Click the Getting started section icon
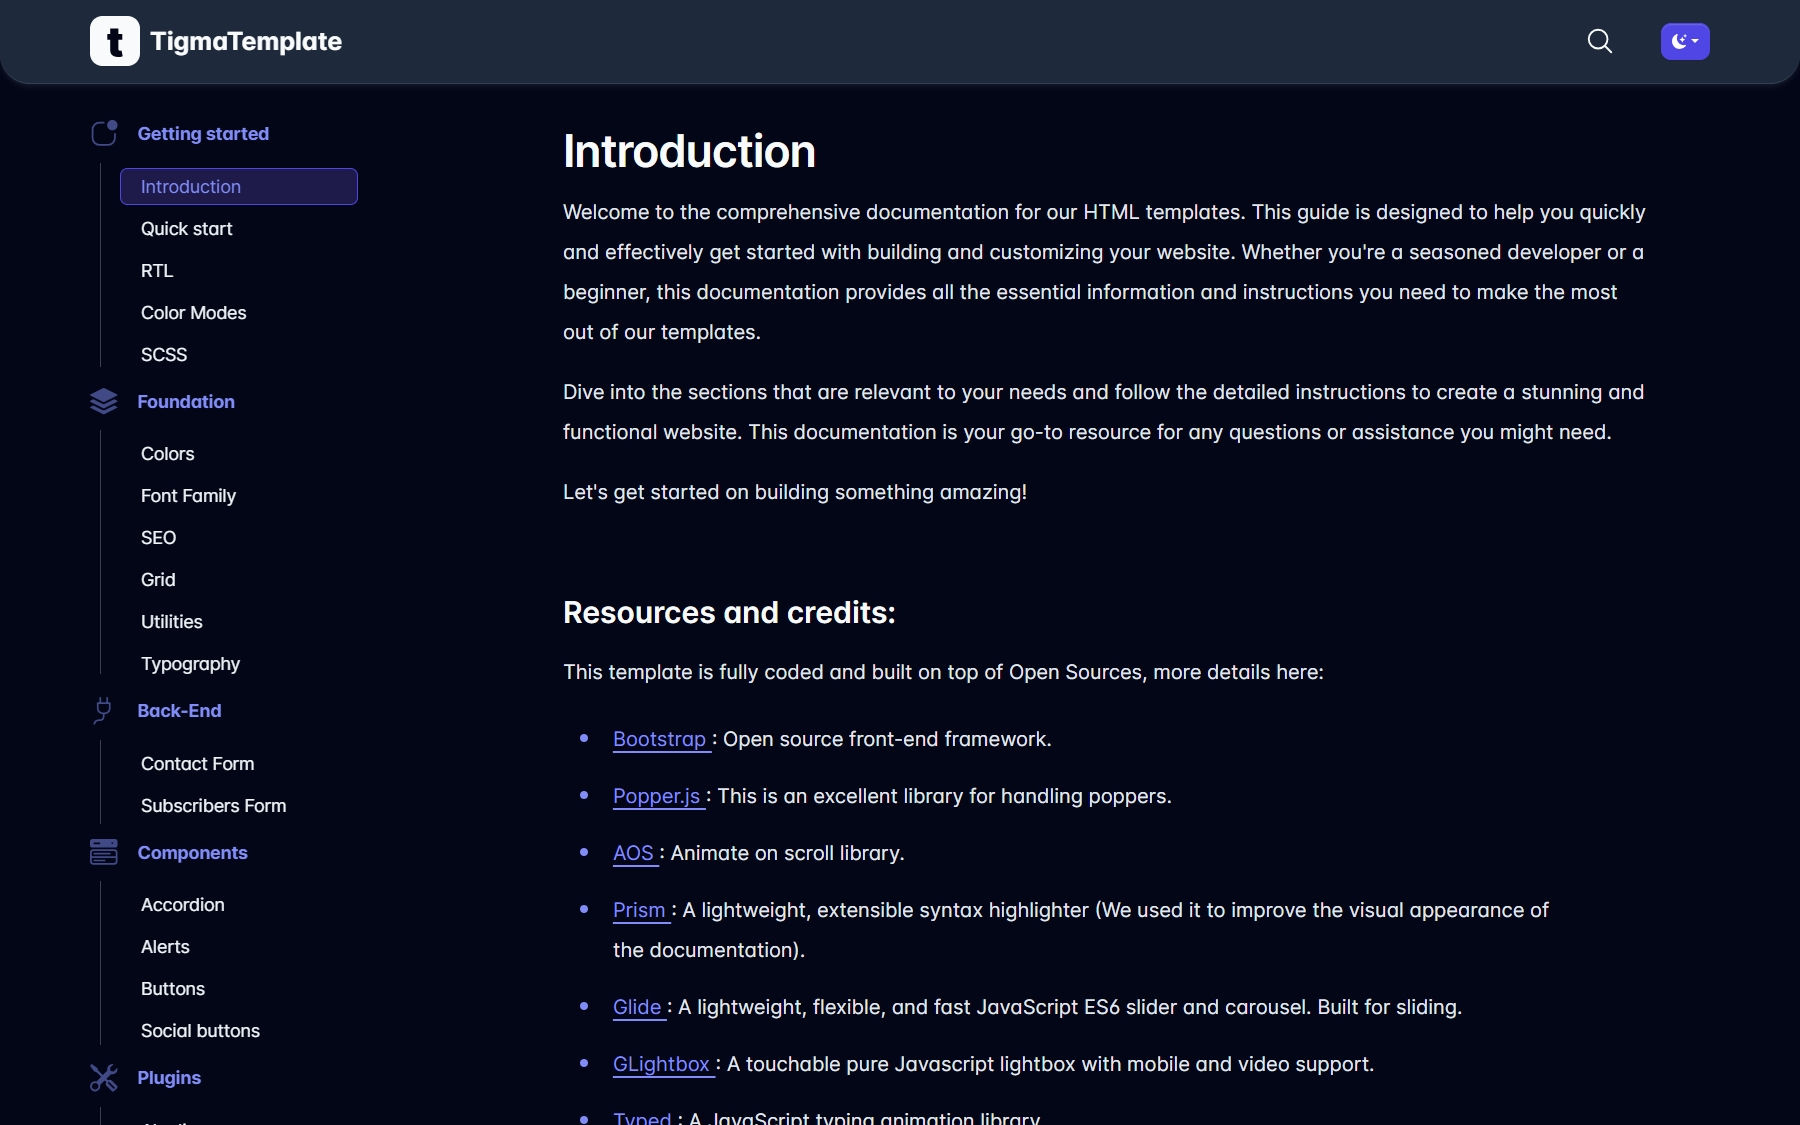This screenshot has width=1800, height=1125. [x=104, y=133]
